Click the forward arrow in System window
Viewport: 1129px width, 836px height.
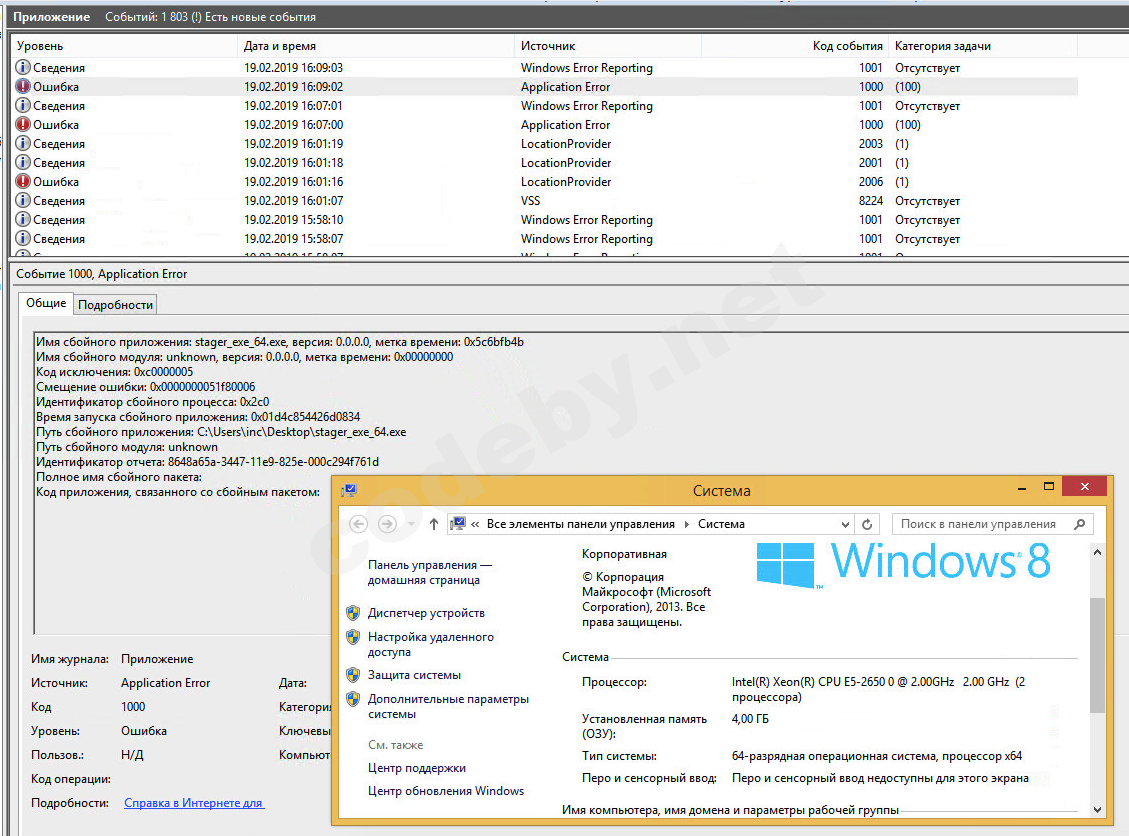pyautogui.click(x=387, y=524)
